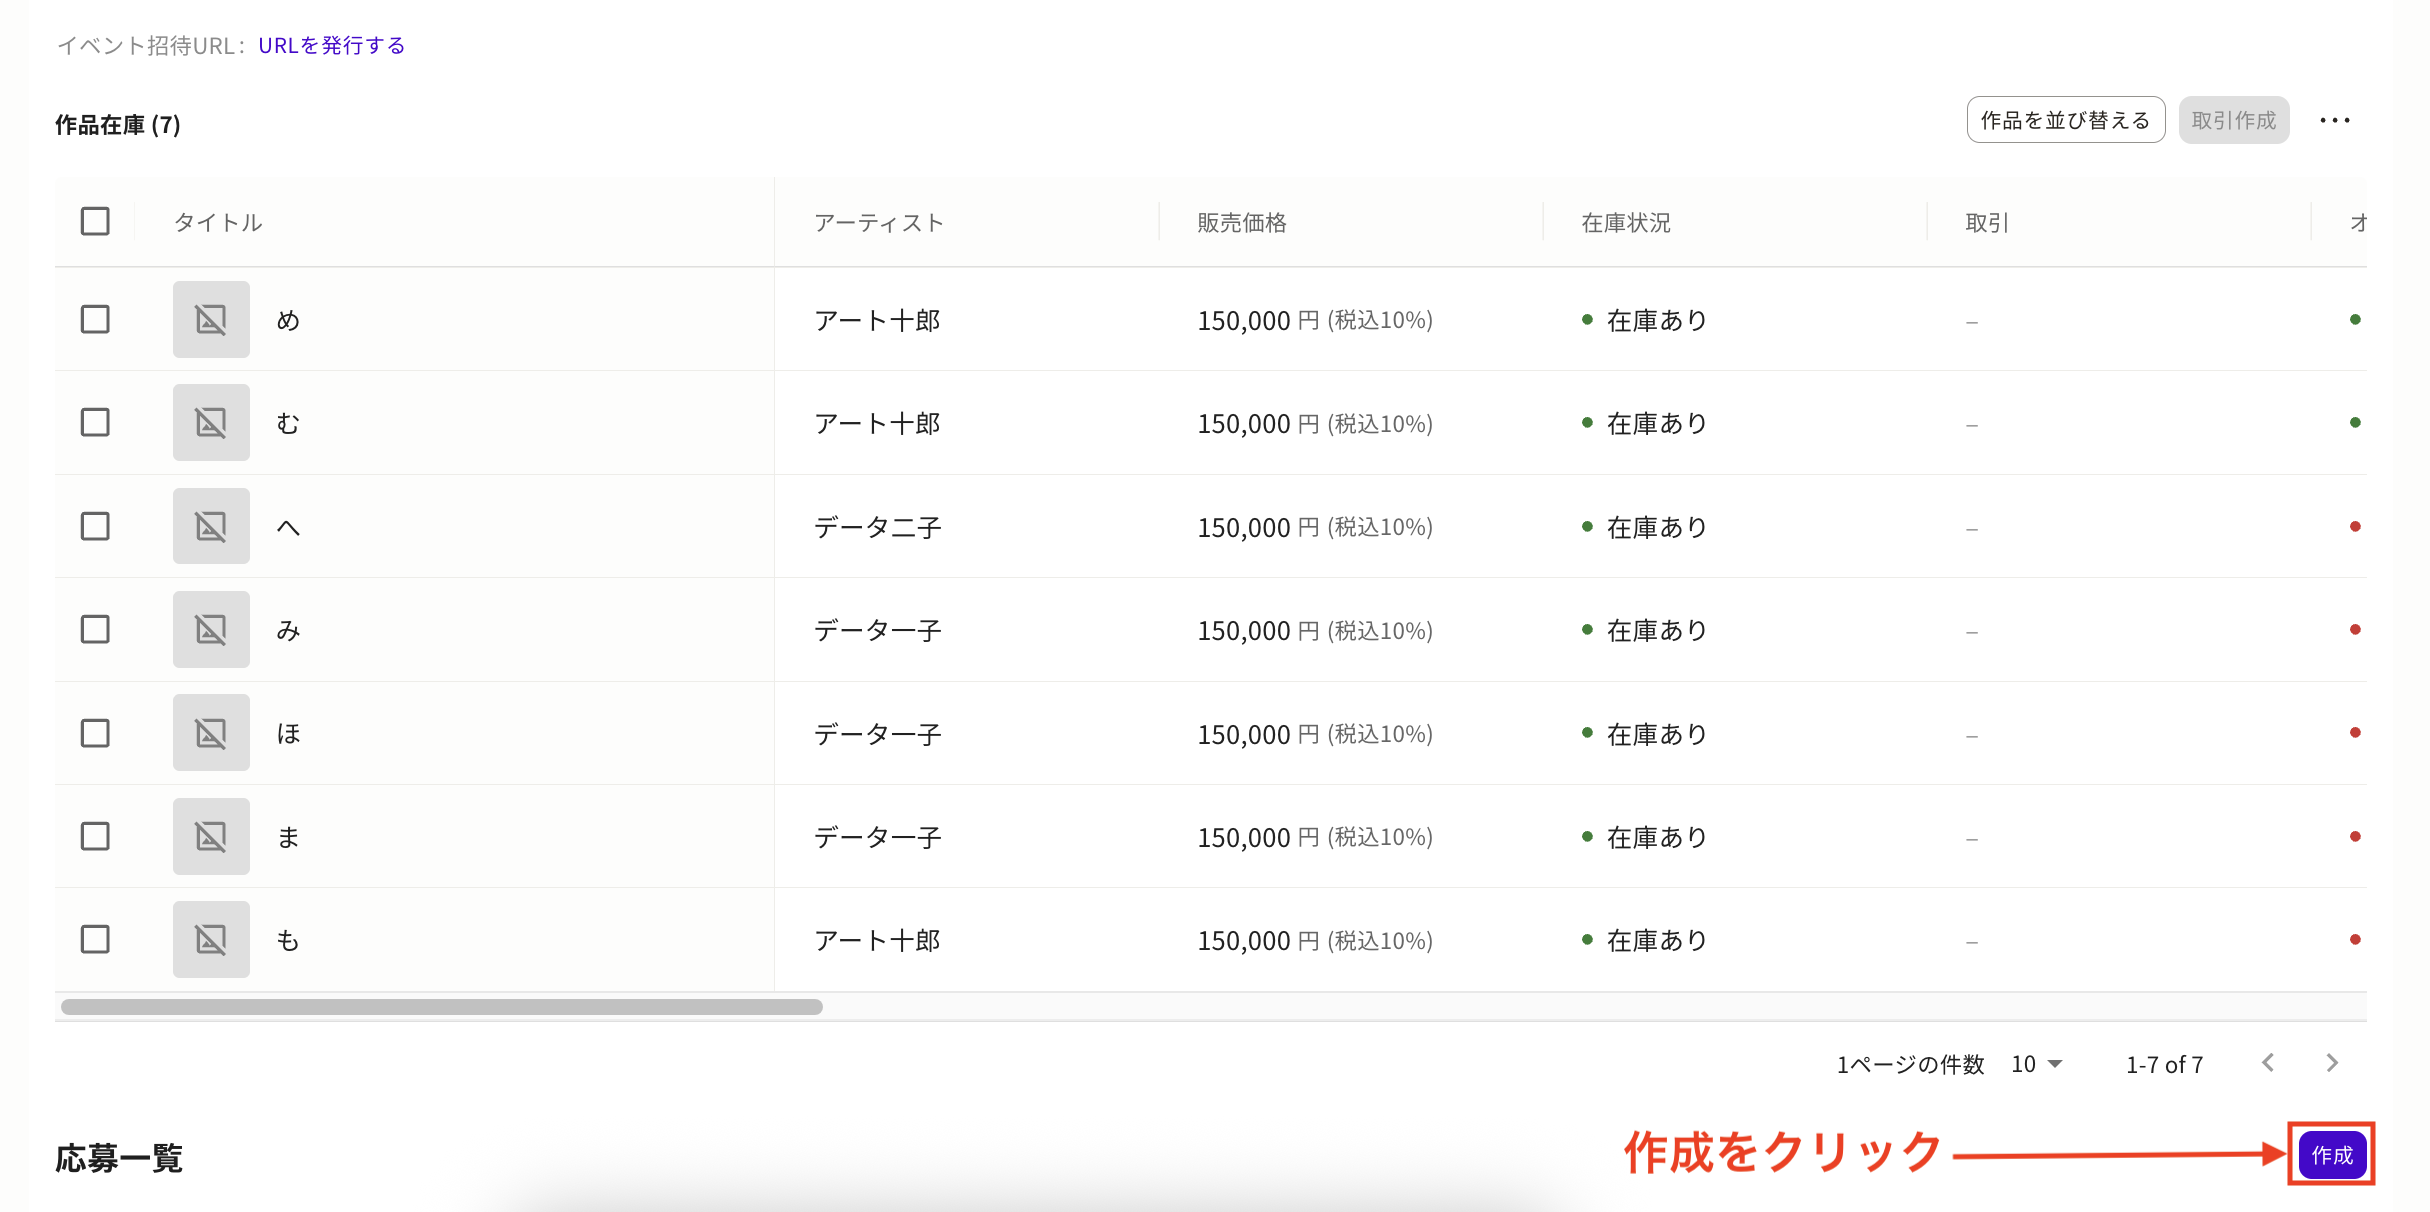Click the no-image thumbnail for む
The height and width of the screenshot is (1212, 2430).
point(211,423)
